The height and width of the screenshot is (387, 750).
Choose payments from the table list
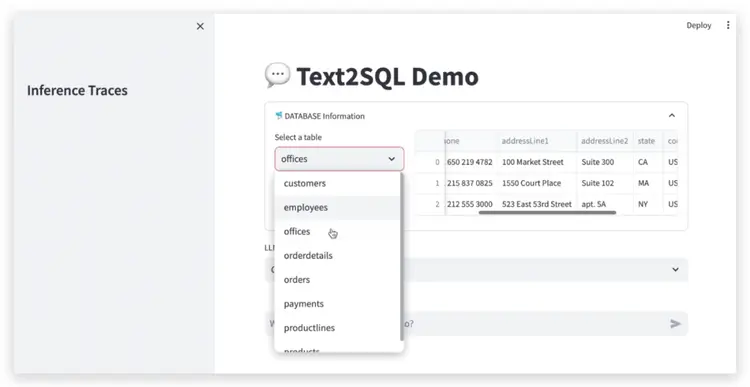point(337,304)
